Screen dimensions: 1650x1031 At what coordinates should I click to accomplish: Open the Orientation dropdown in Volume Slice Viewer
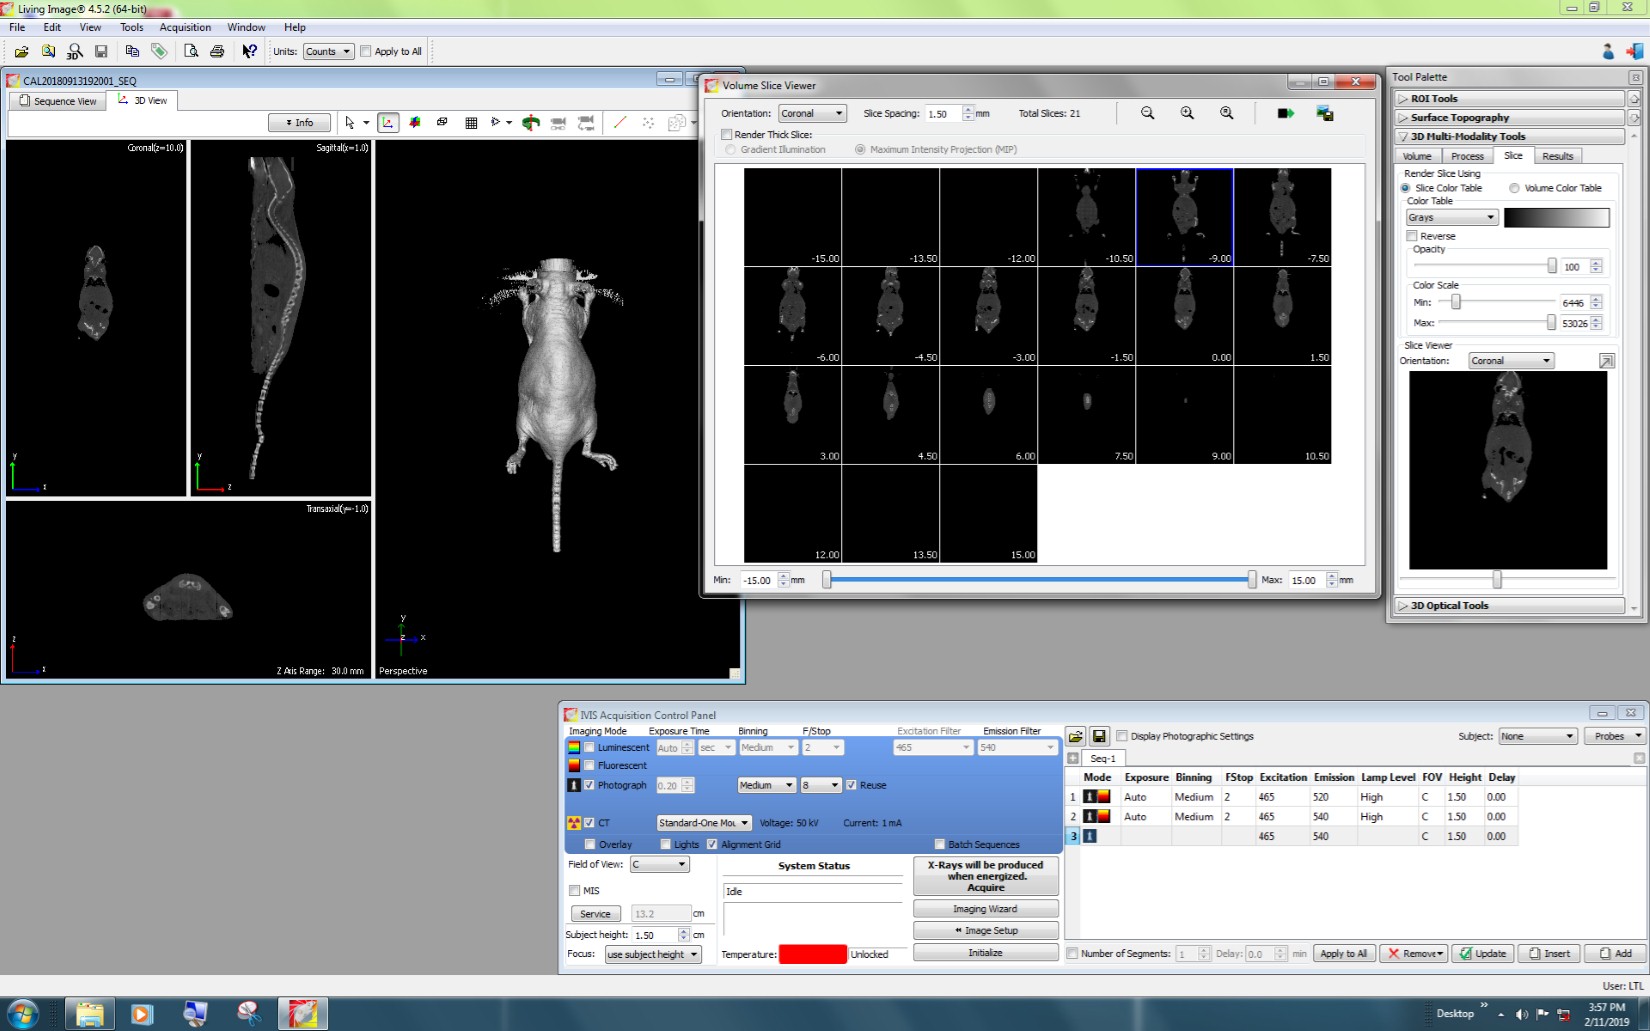click(x=811, y=113)
